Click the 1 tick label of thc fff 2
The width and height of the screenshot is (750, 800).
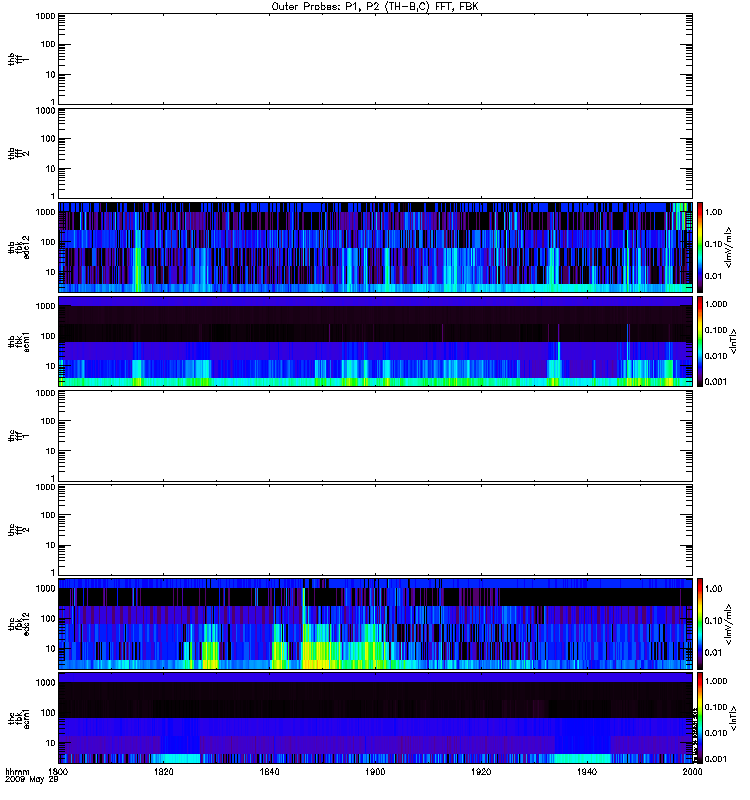53,572
